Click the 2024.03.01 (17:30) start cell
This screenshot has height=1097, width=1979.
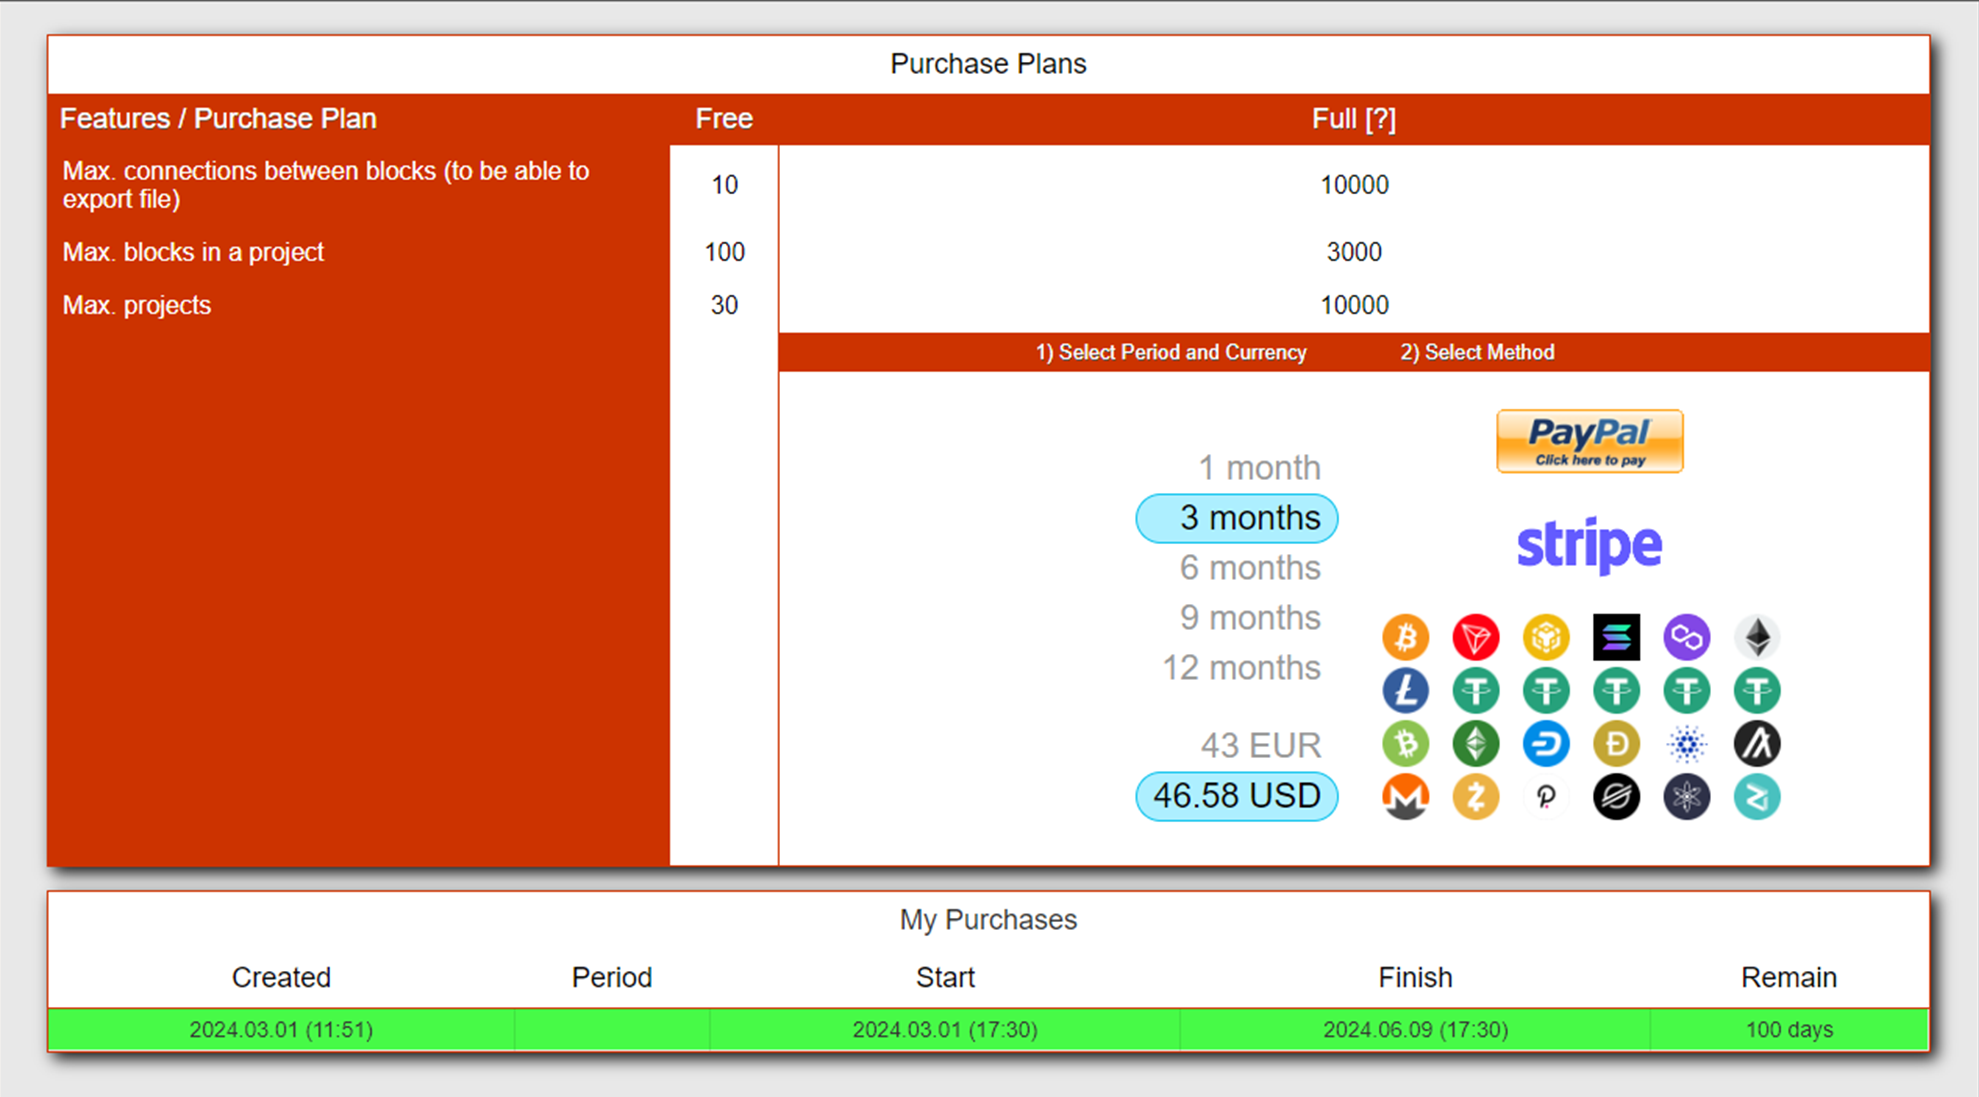[x=945, y=1030]
